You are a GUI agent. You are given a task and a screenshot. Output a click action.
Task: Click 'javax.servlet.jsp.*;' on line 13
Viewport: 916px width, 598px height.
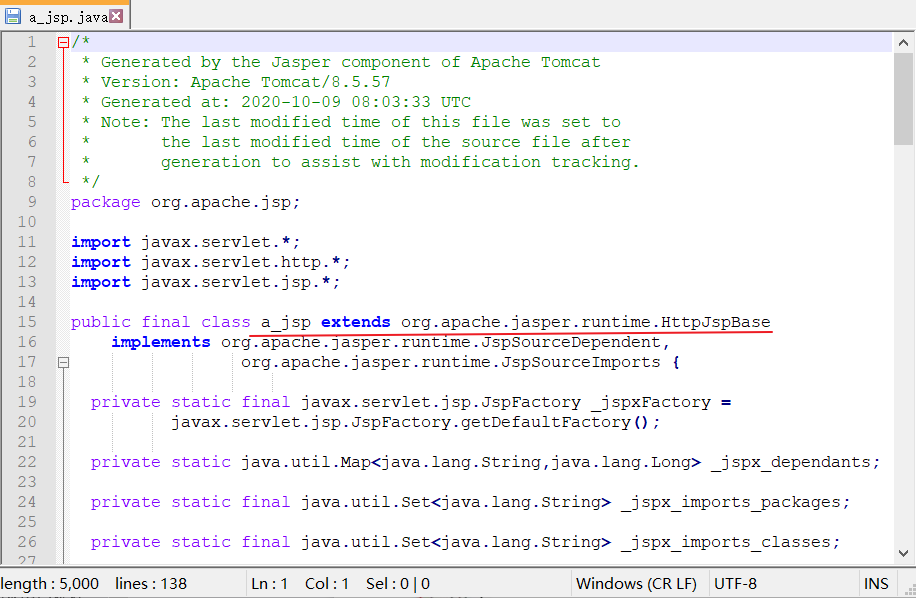(240, 283)
